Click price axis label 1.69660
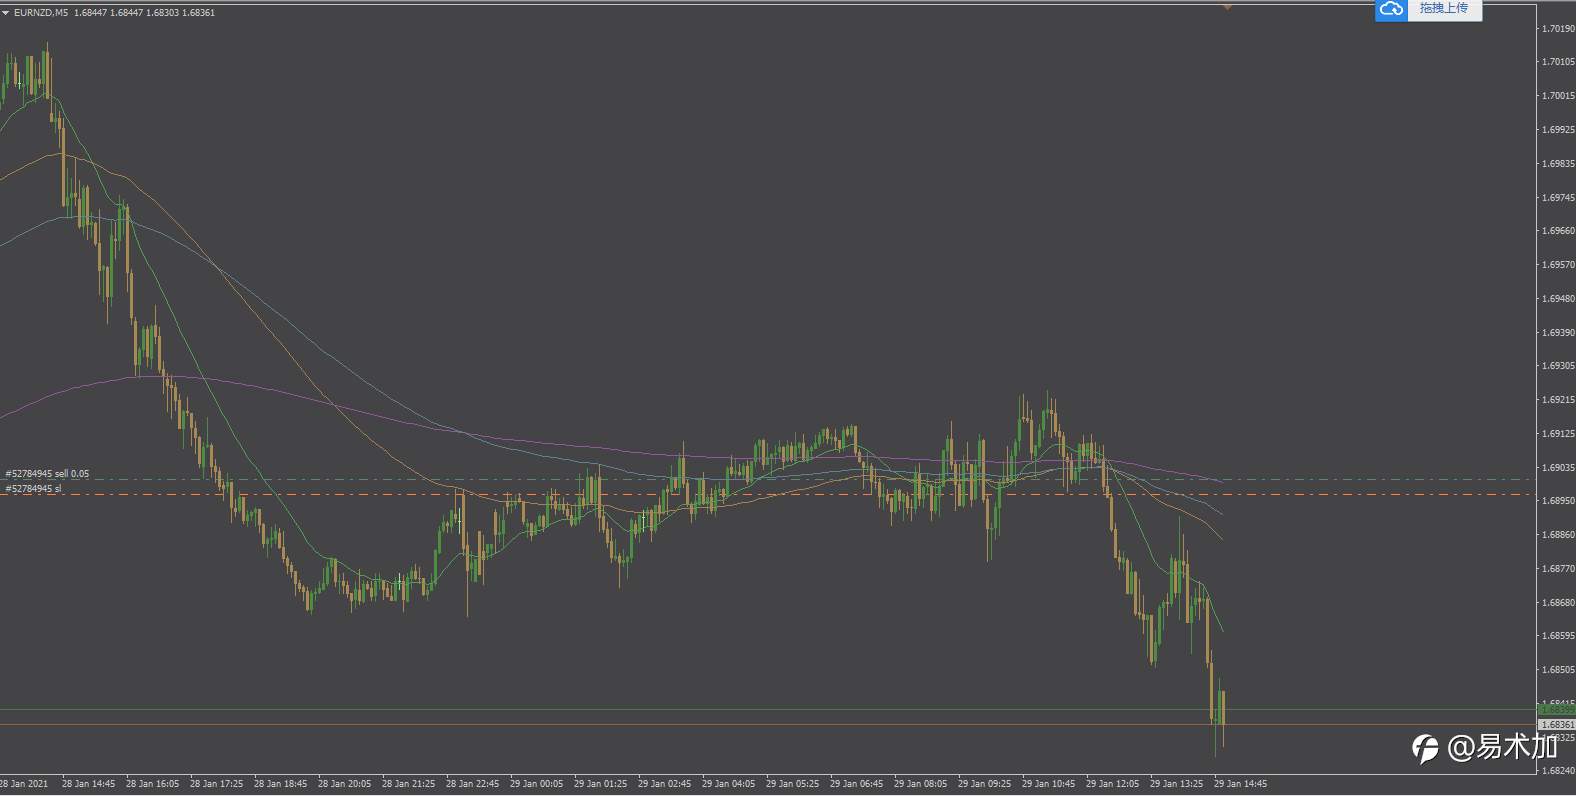 pyautogui.click(x=1558, y=231)
